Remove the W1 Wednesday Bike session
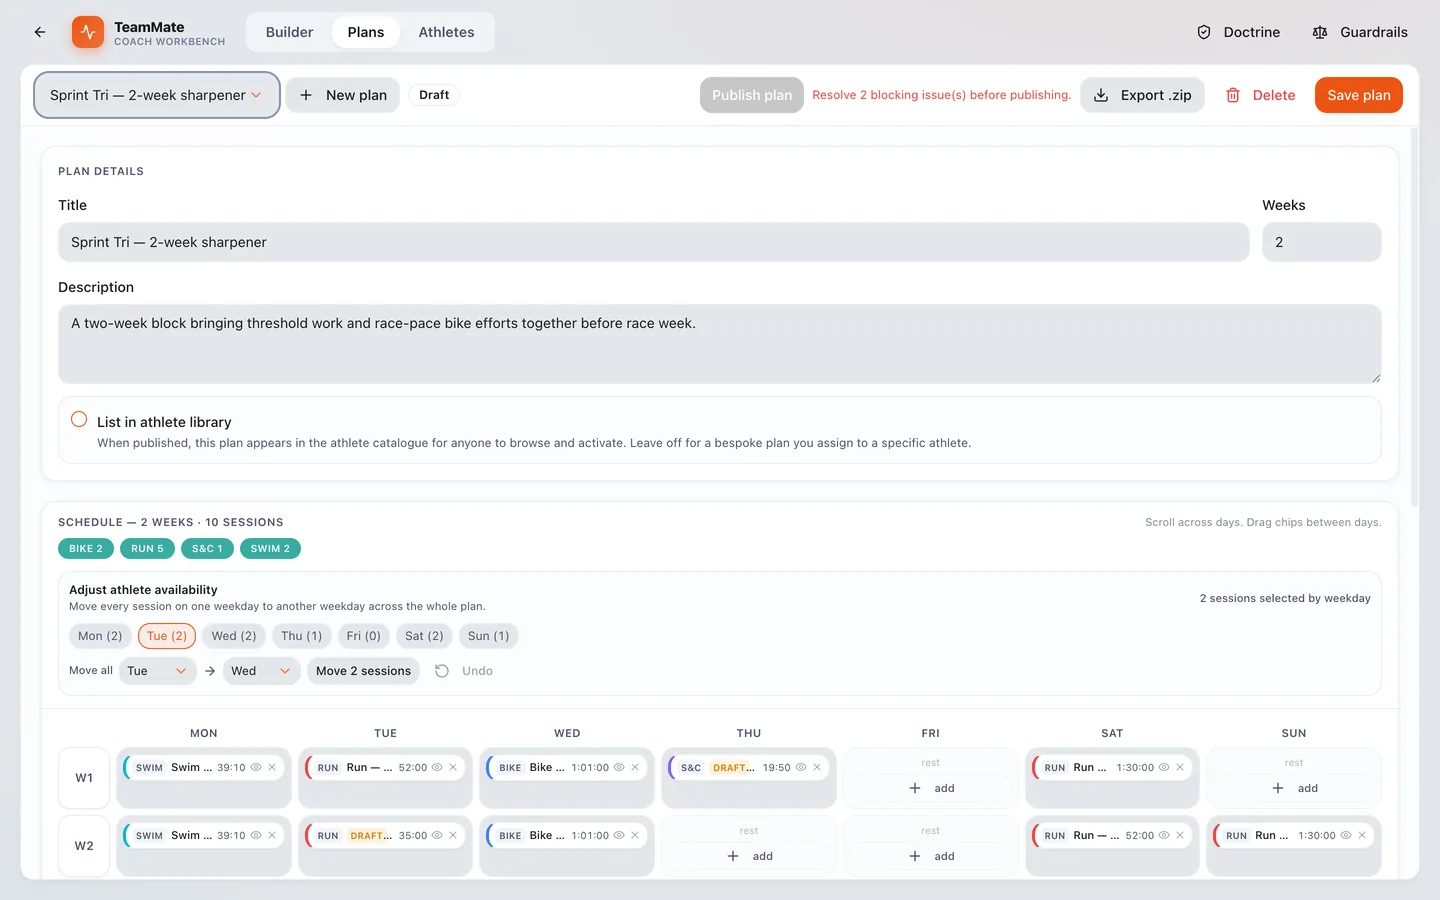 [635, 767]
